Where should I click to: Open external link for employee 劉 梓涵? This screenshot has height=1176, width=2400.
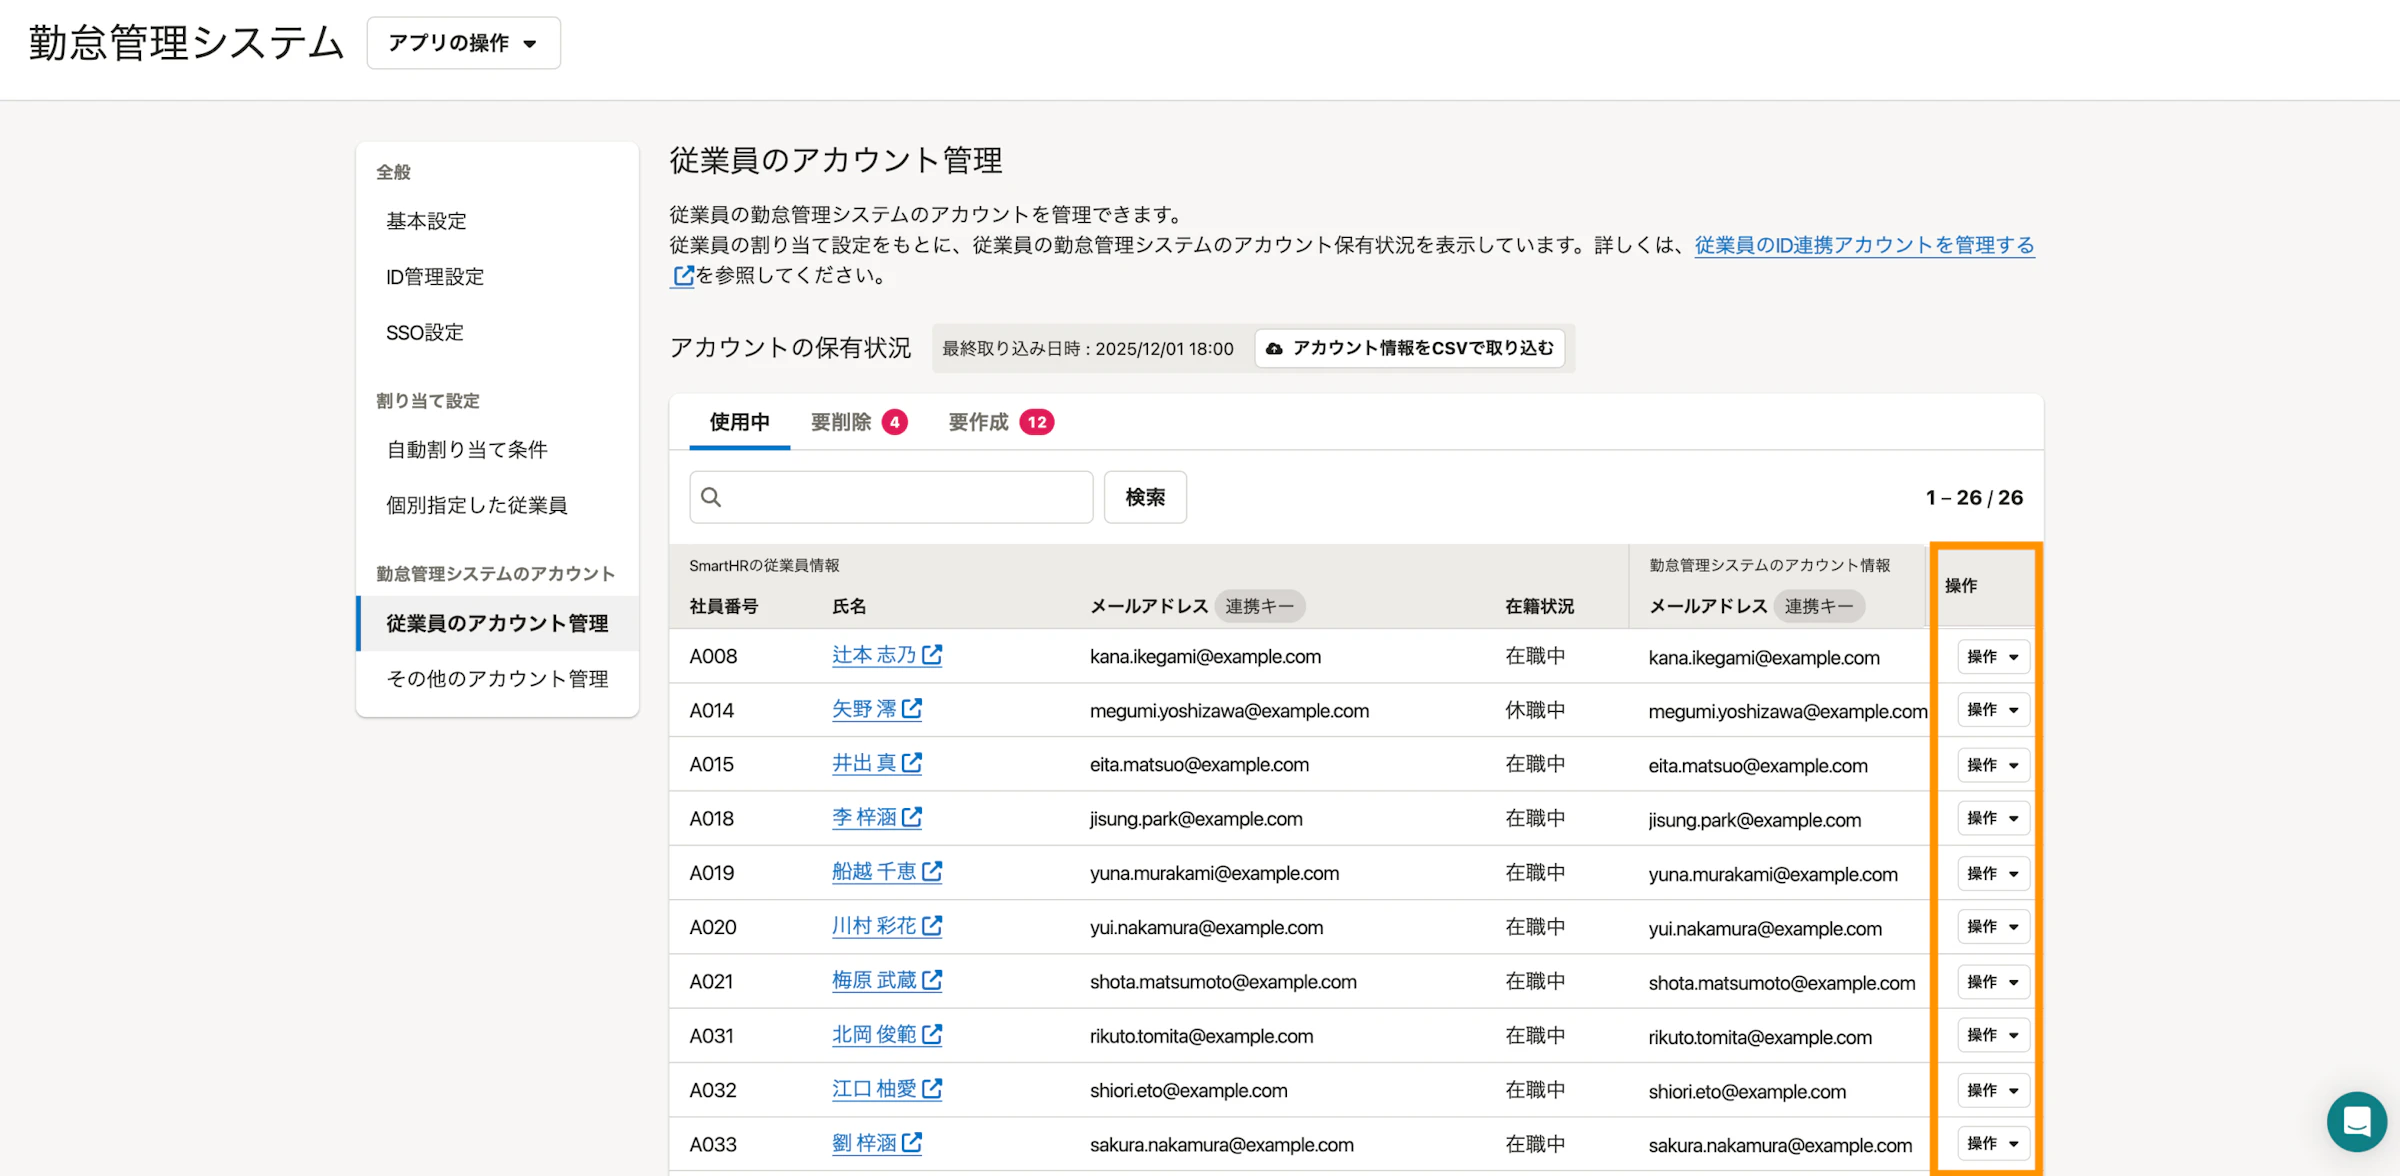pos(911,1141)
